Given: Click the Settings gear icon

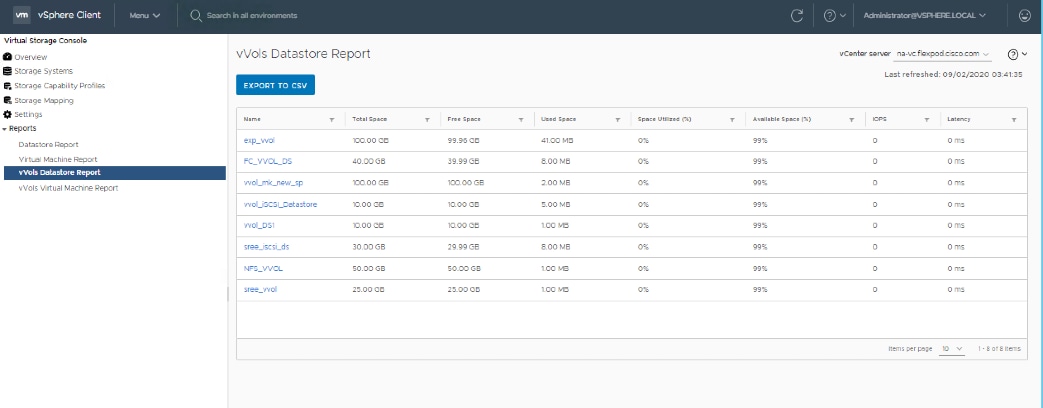Looking at the screenshot, I should [x=7, y=114].
